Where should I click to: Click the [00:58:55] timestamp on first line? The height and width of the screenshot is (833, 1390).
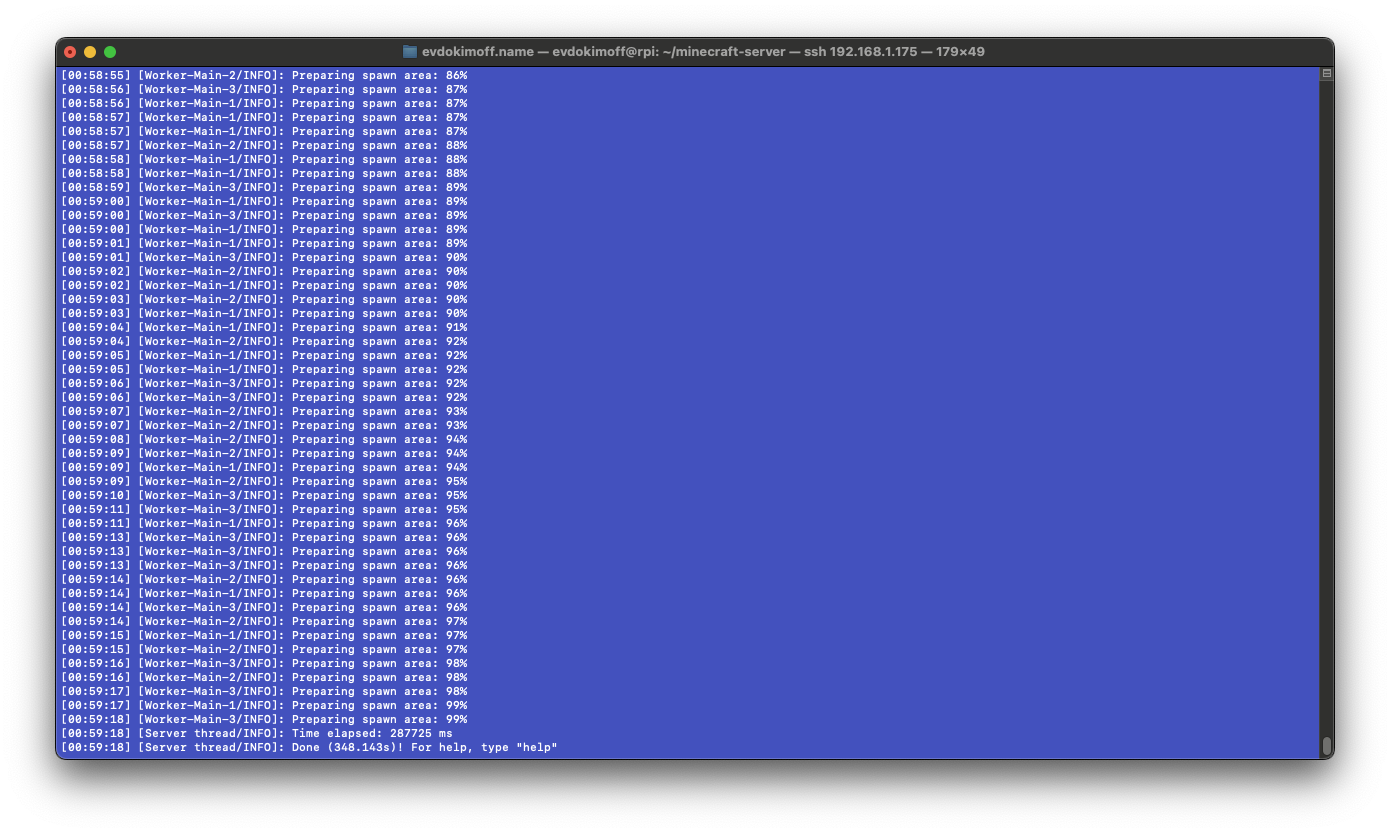point(96,75)
